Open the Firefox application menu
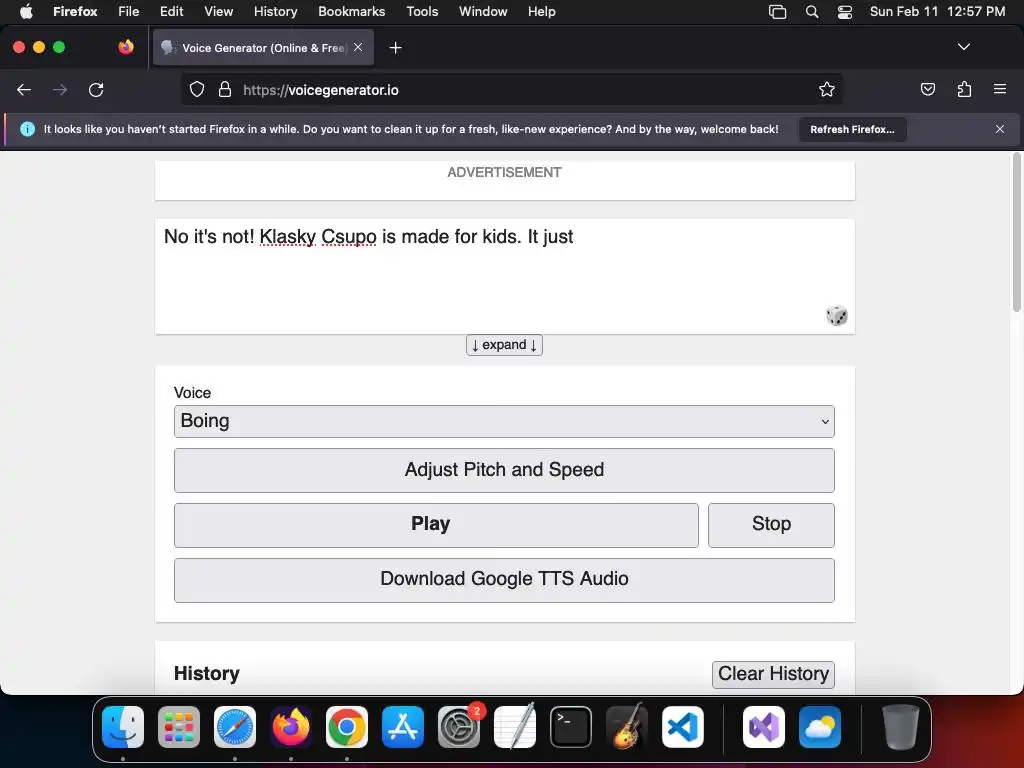The width and height of the screenshot is (1024, 768). pos(75,12)
